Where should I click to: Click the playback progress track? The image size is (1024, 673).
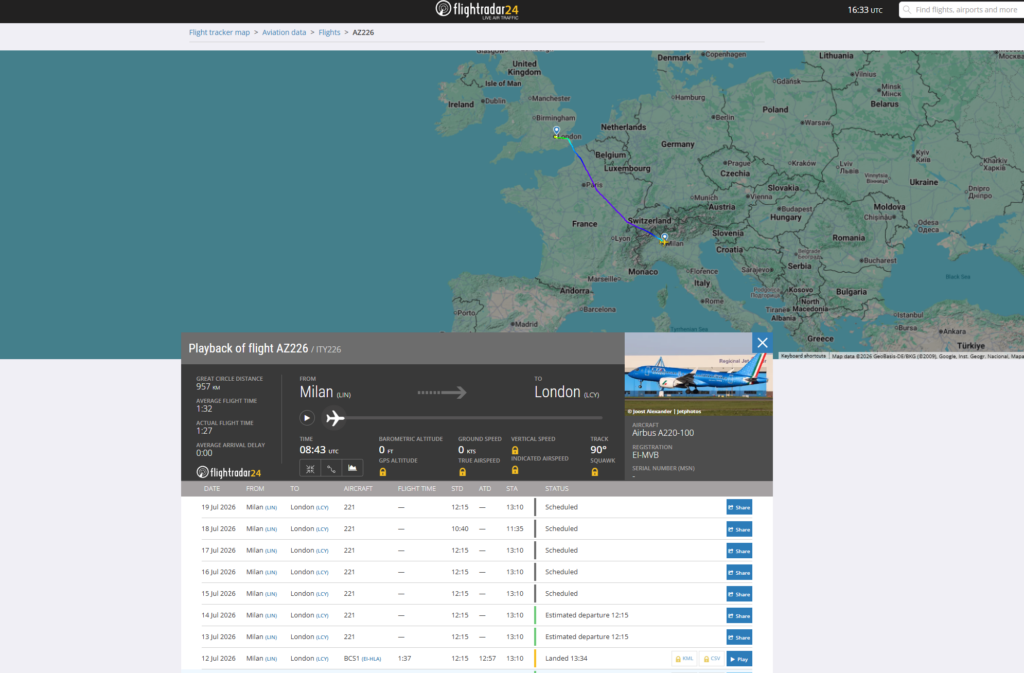473,418
